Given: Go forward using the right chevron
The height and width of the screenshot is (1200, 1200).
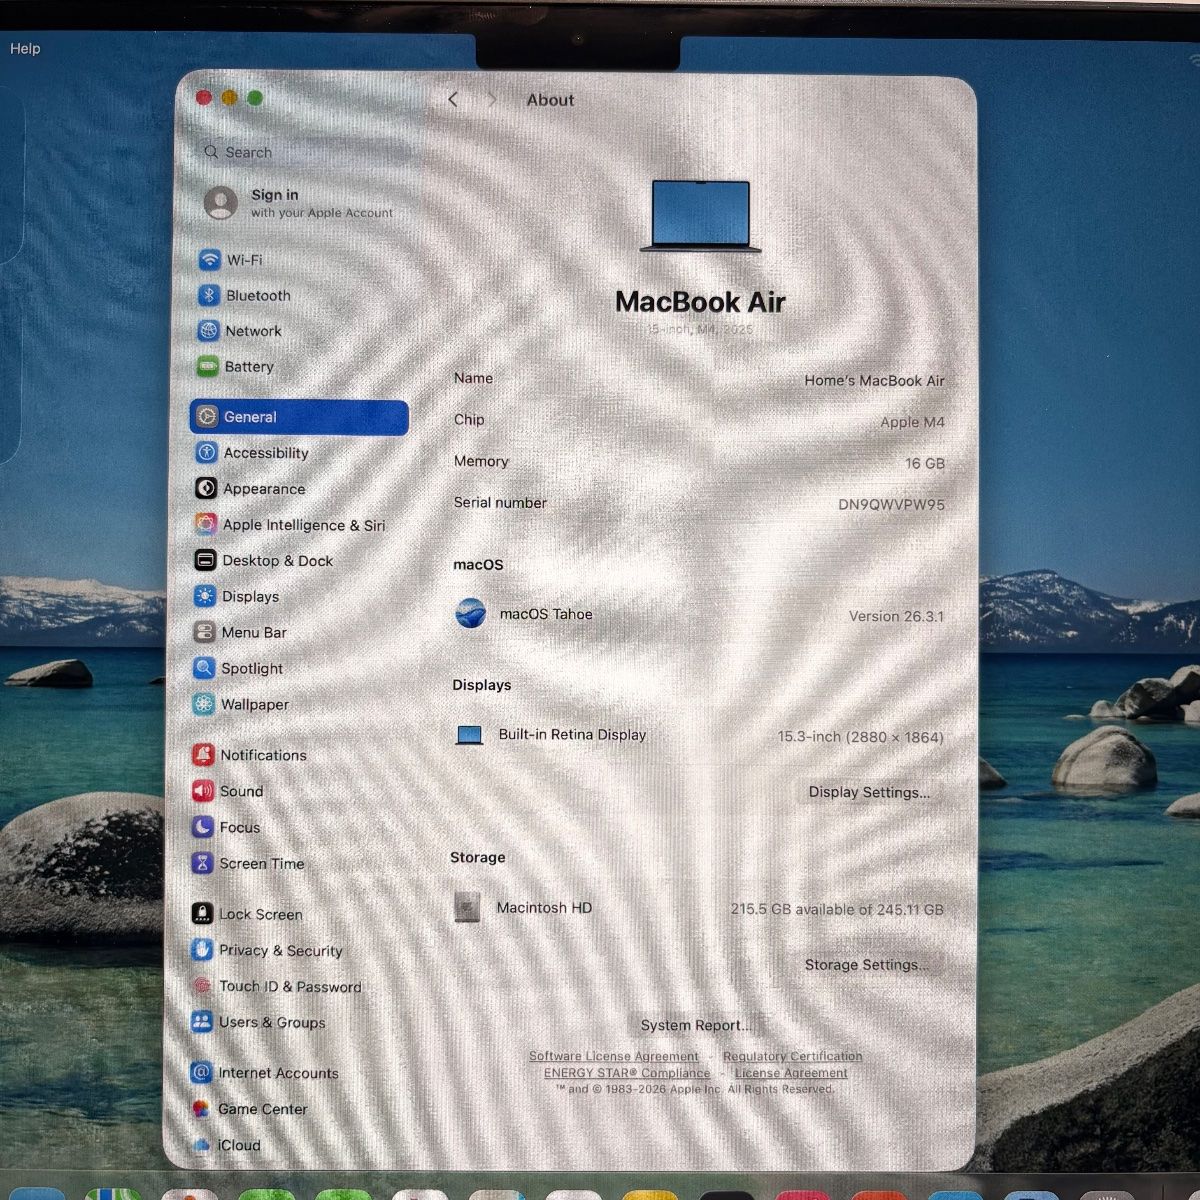Looking at the screenshot, I should coord(493,99).
